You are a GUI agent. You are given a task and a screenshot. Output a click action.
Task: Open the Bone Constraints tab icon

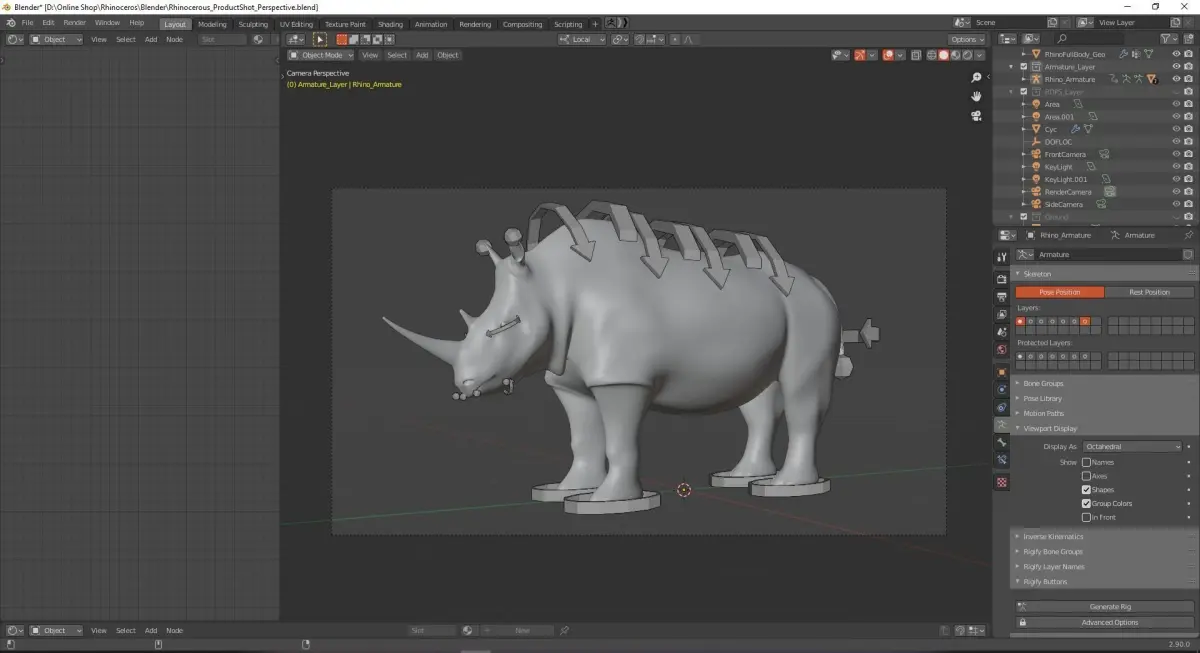tap(1002, 460)
